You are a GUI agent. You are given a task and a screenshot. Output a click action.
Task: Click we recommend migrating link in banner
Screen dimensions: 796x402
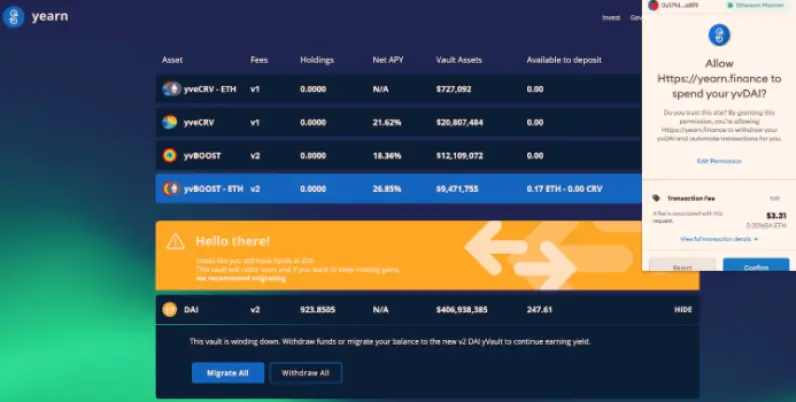[x=241, y=278]
